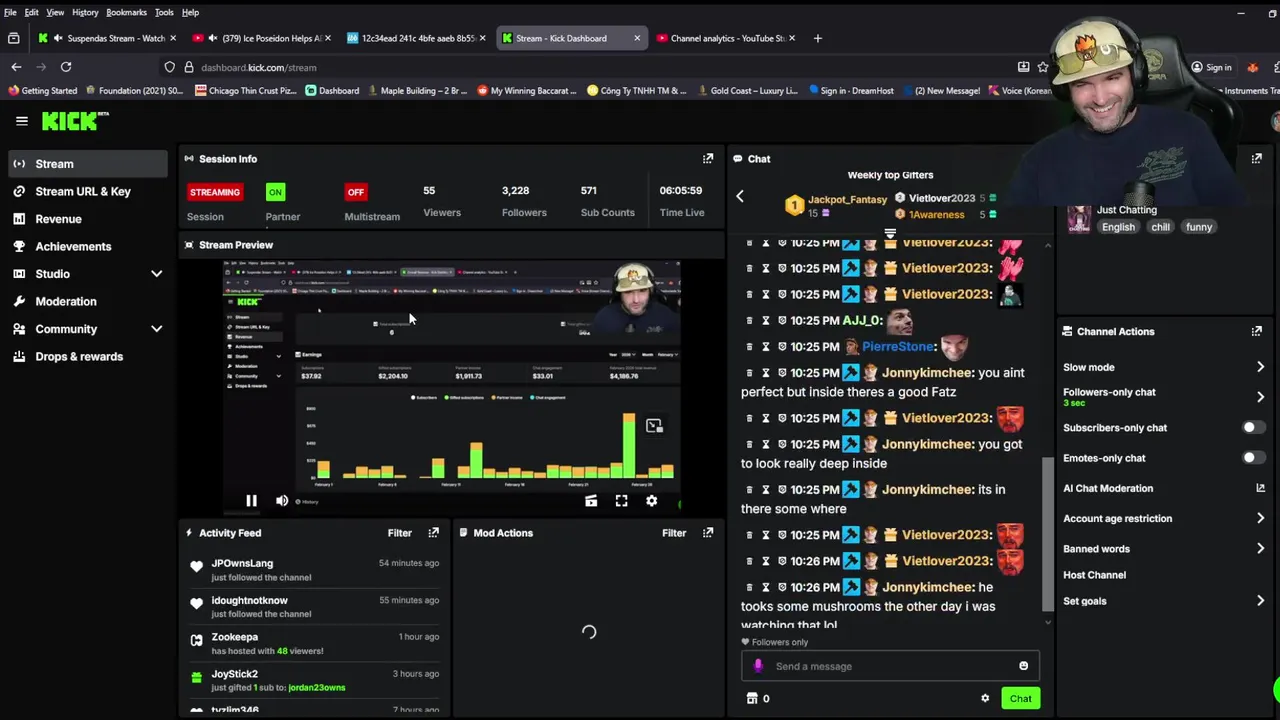Pop out the Activity Feed panel

[x=433, y=533]
